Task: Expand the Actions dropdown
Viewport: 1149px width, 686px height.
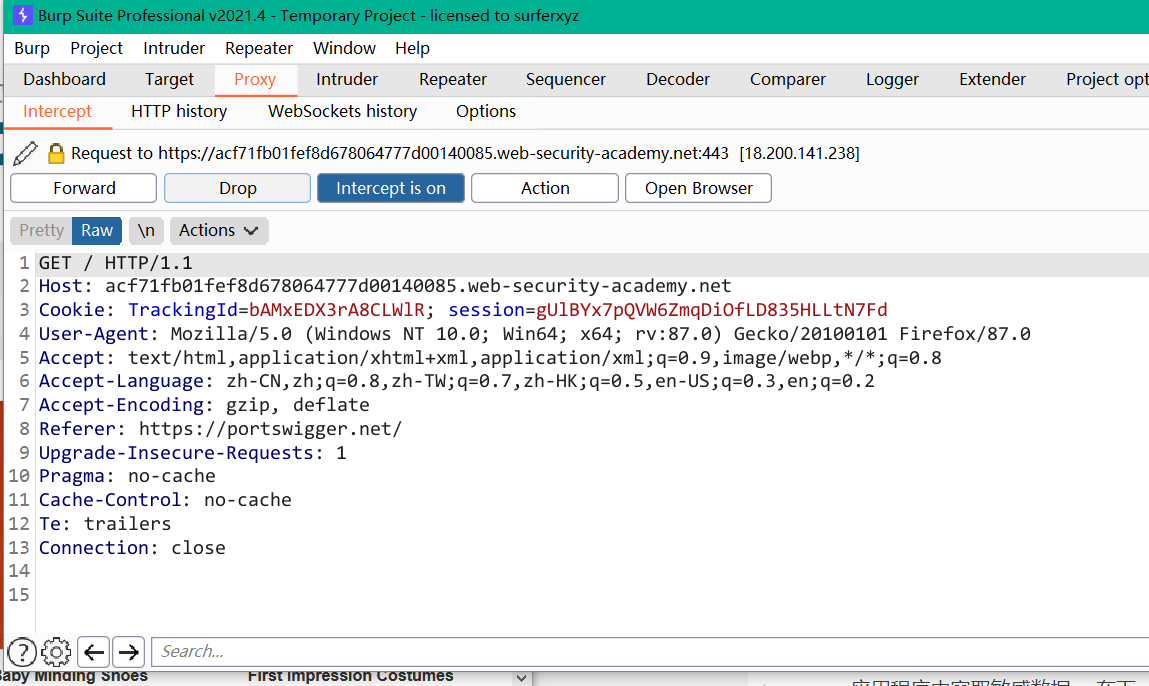Action: coord(219,230)
